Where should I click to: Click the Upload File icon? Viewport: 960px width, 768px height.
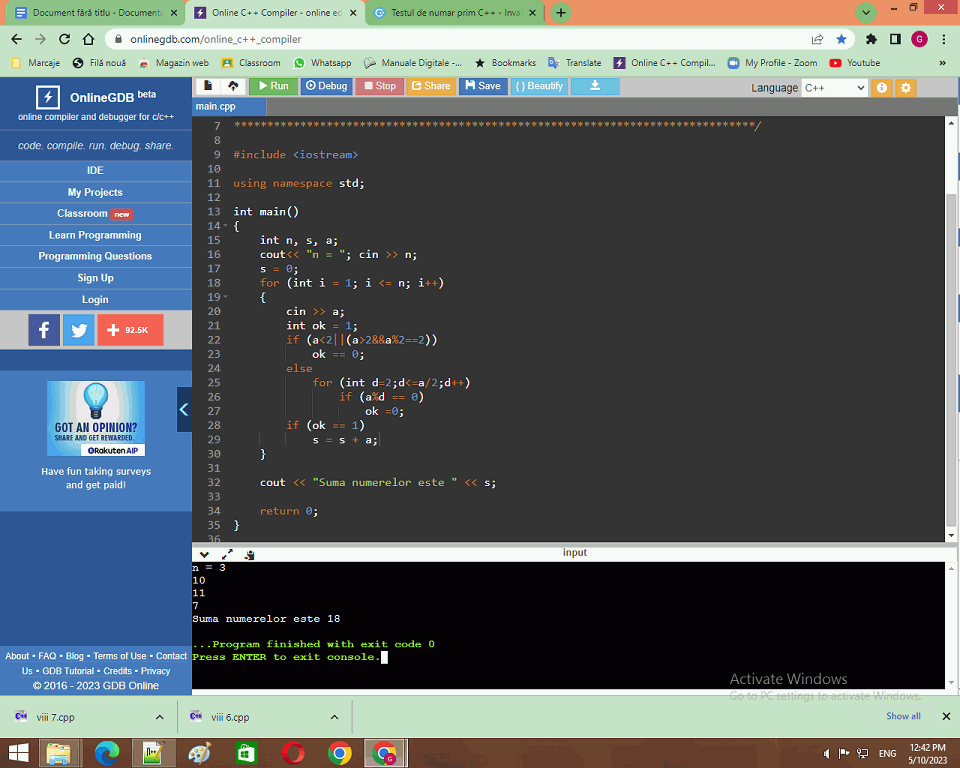pyautogui.click(x=233, y=86)
